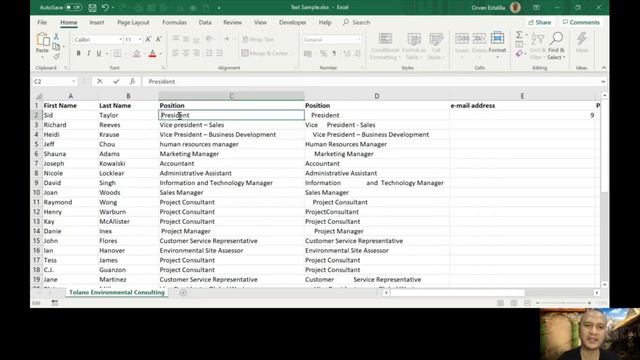Click the Comments button
640x360 pixels.
[581, 22]
